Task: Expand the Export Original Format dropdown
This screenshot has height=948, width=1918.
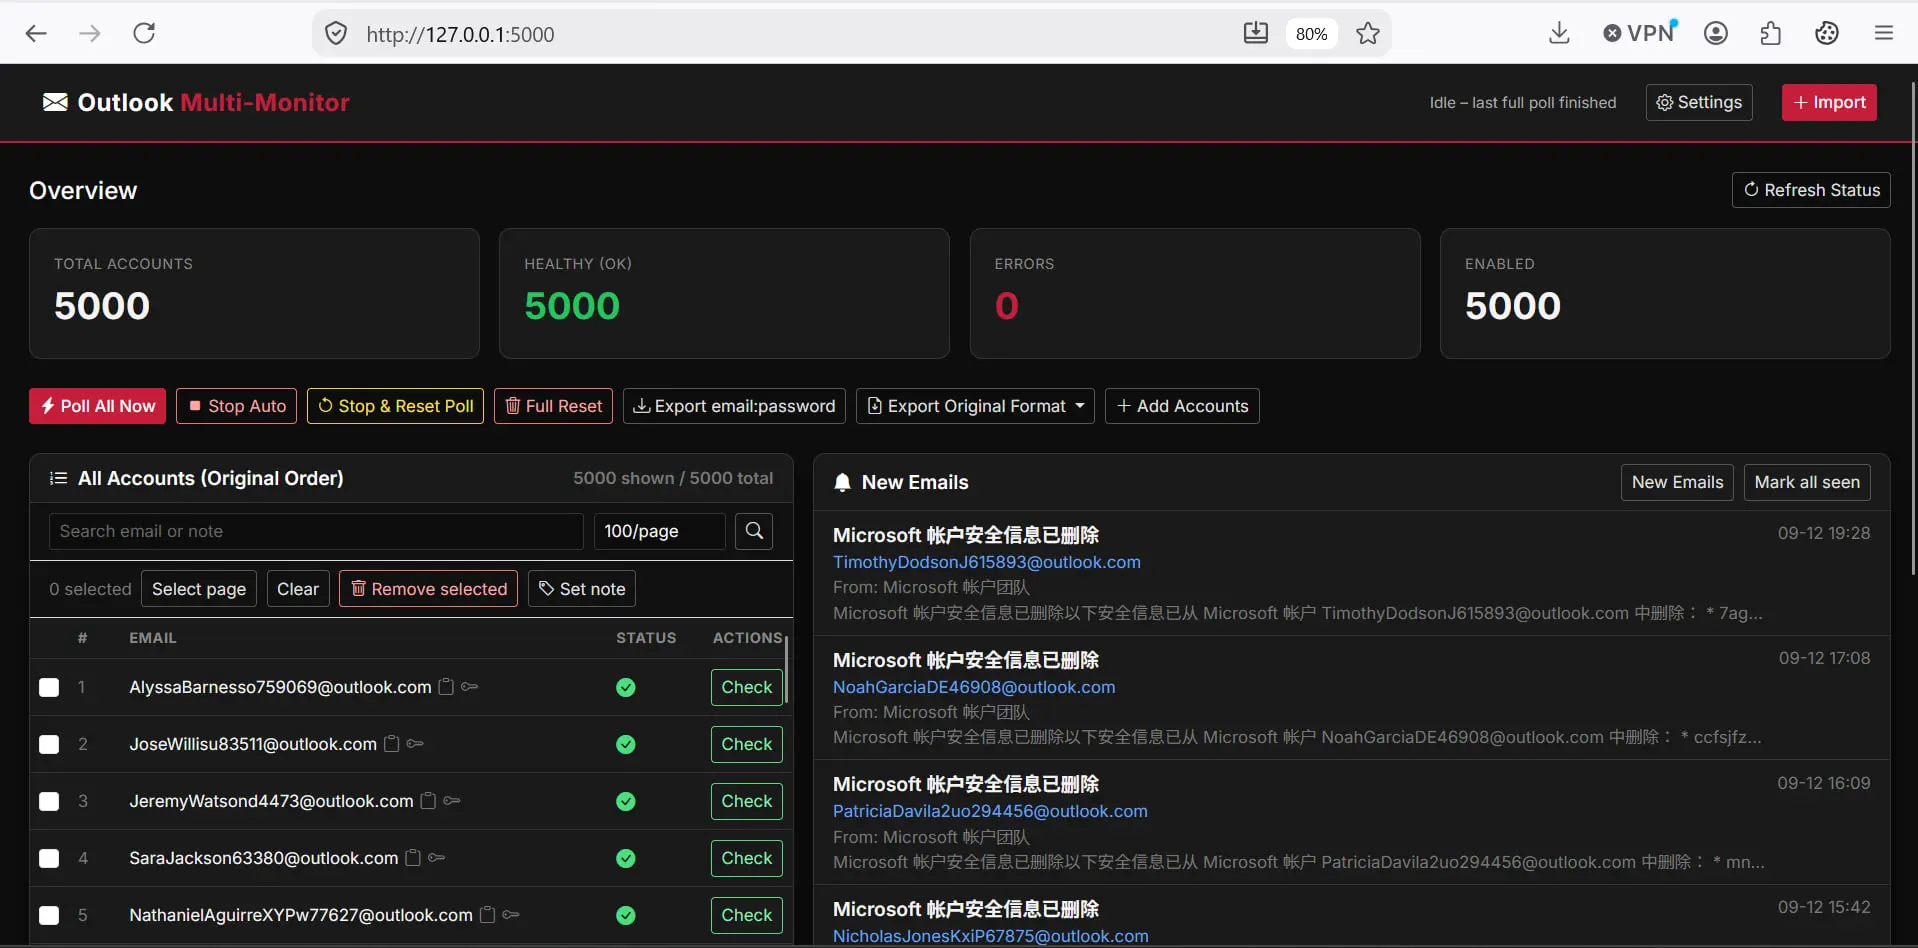Action: point(975,406)
